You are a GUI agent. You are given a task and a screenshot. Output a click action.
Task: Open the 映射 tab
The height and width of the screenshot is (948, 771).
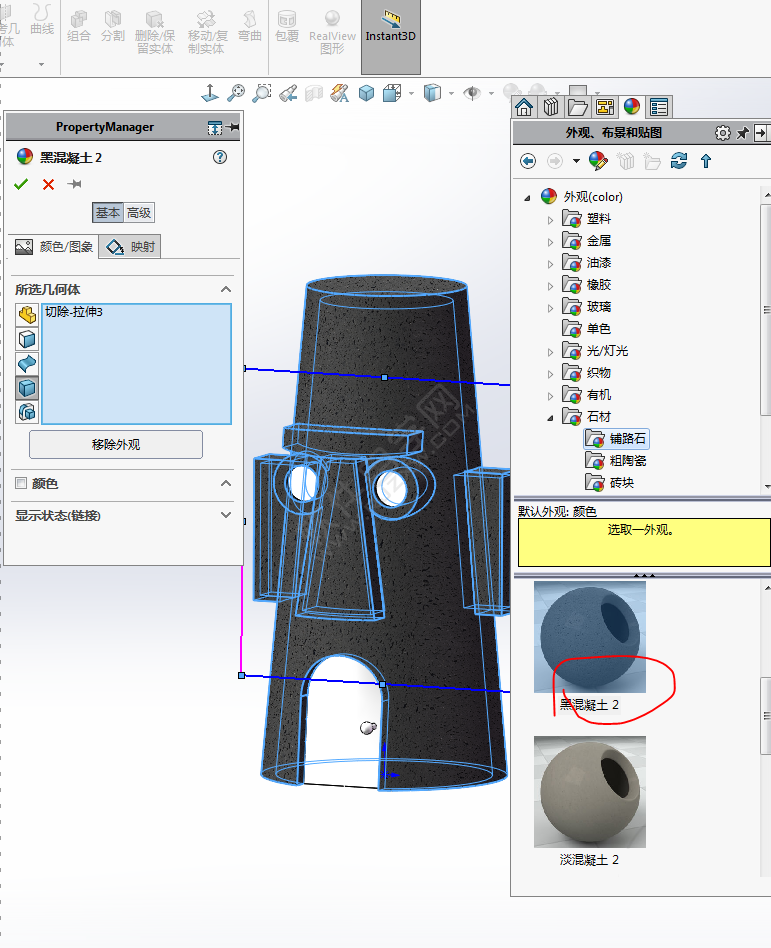coord(130,247)
